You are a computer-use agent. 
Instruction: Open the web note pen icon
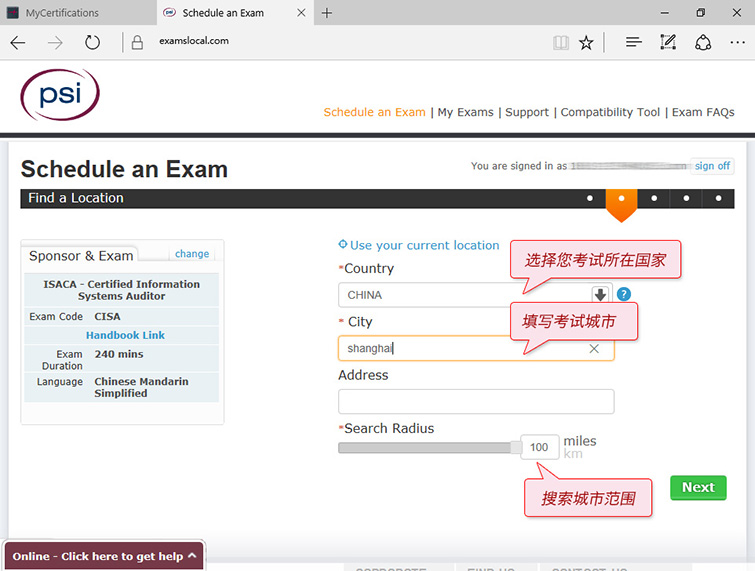point(668,42)
